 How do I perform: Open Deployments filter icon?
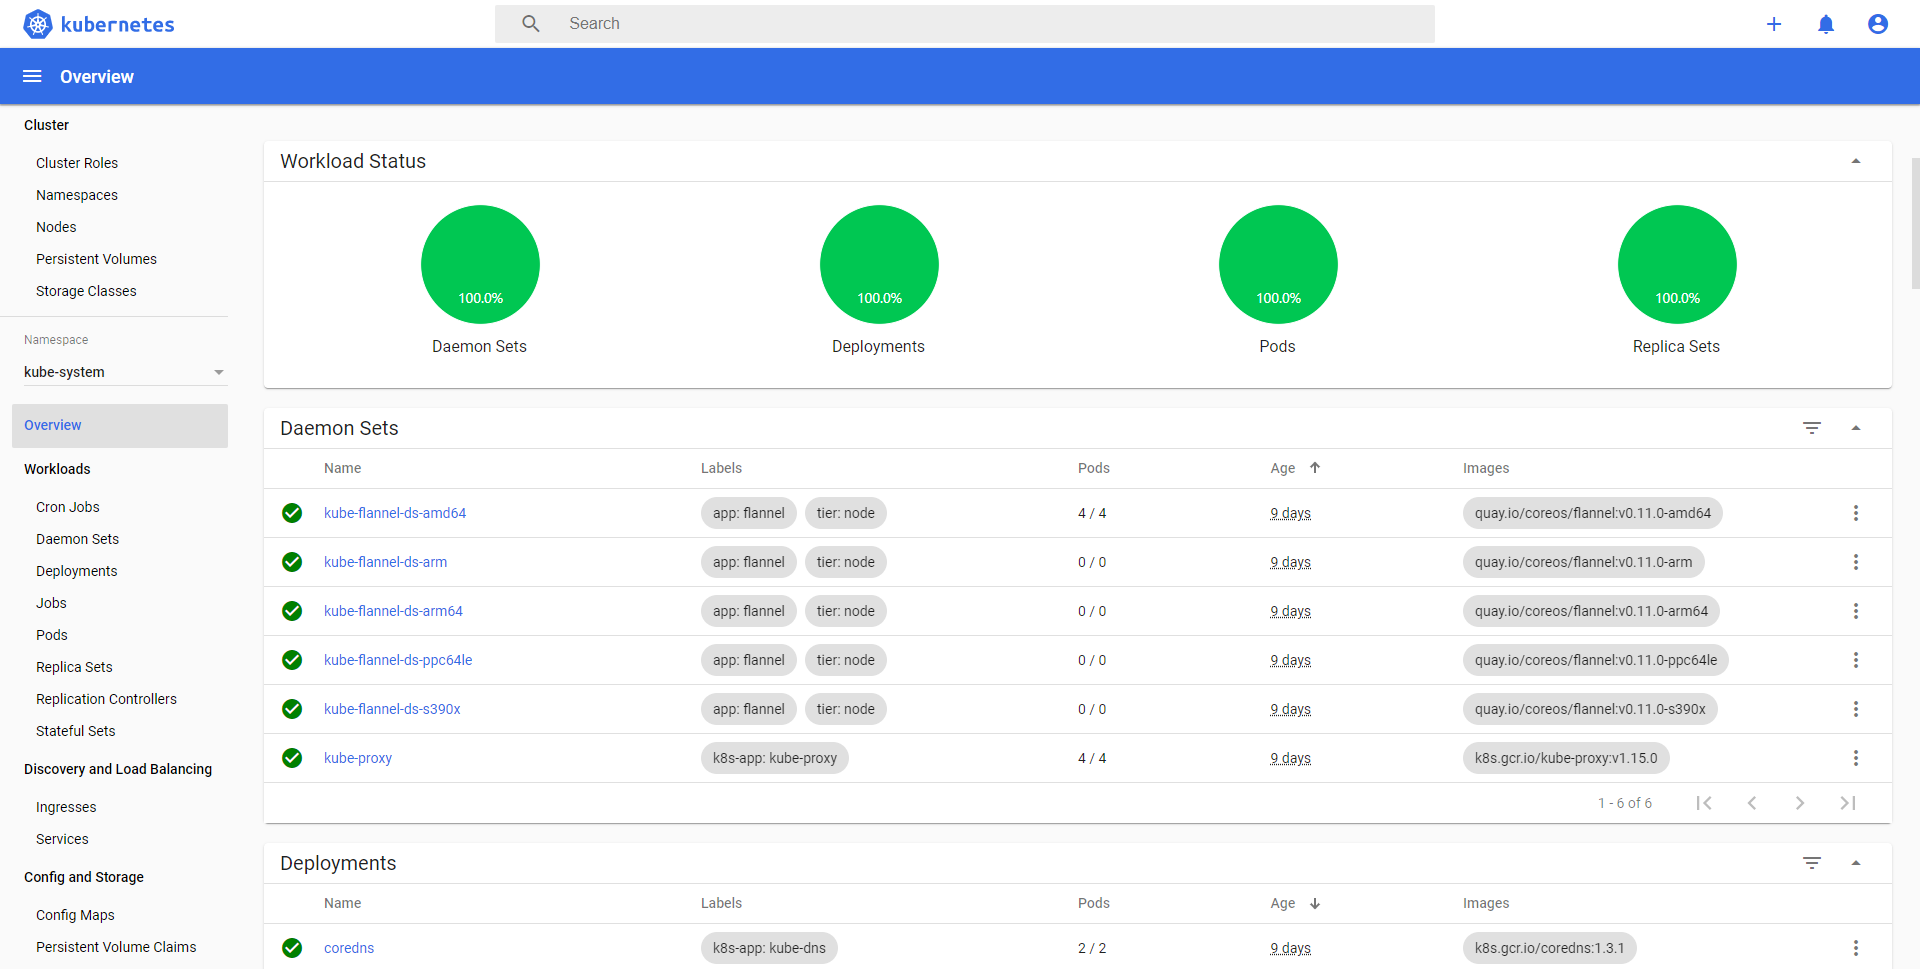[x=1812, y=863]
